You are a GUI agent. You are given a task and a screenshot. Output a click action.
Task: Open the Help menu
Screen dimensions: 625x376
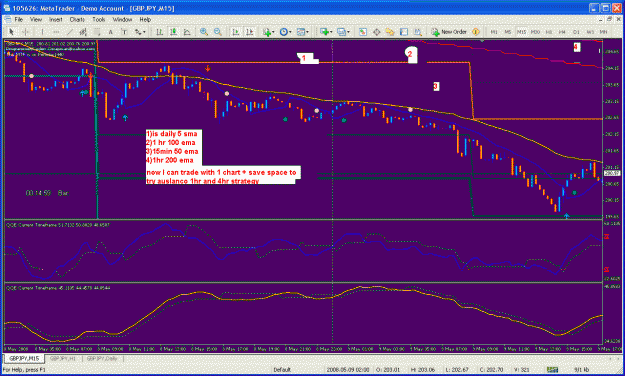tap(145, 19)
